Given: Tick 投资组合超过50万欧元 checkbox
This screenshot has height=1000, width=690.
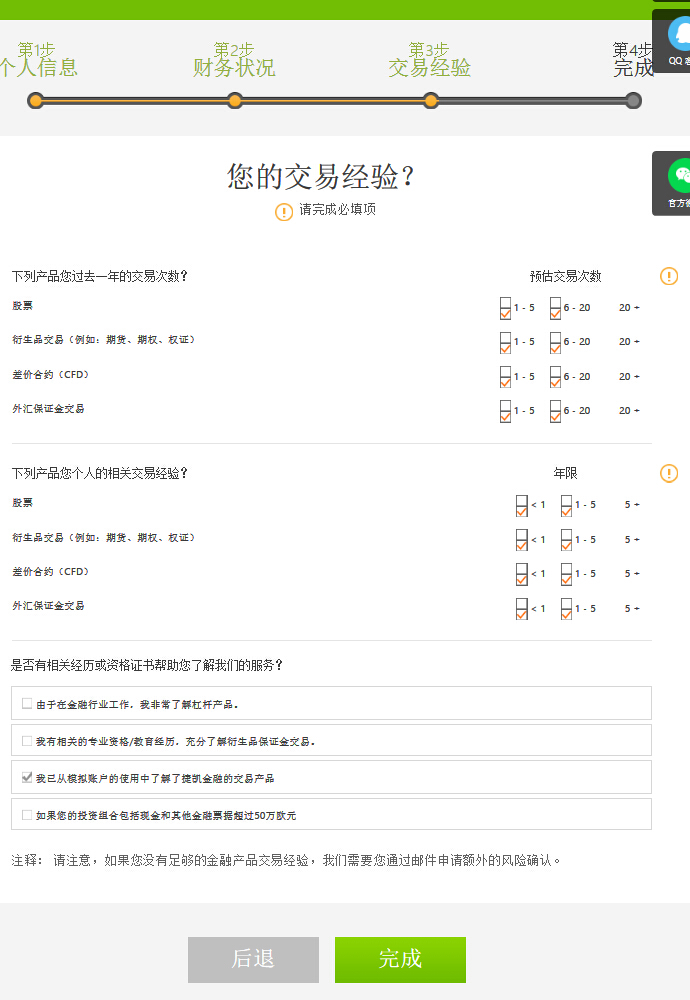Looking at the screenshot, I should (27, 814).
